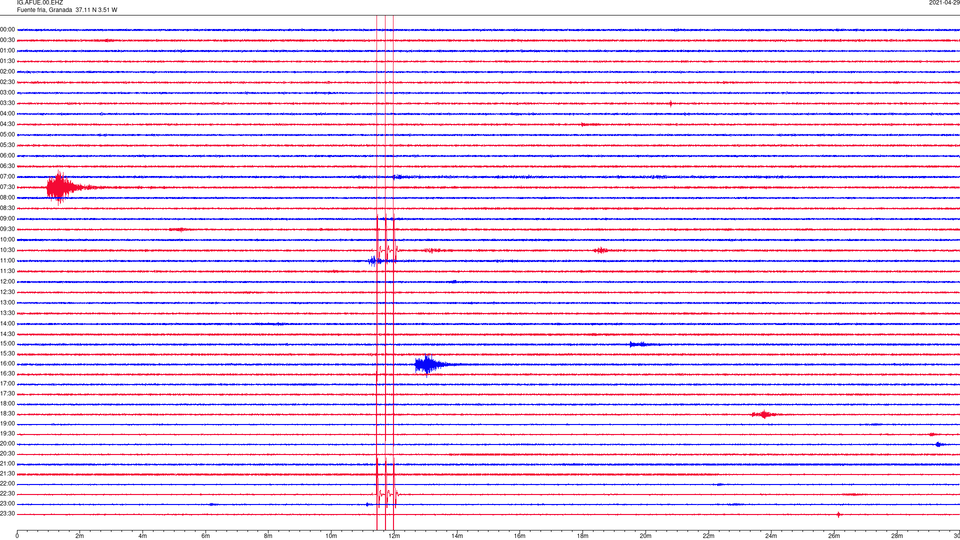Click the red event near 5m on 09:30 trace
Image resolution: width=960 pixels, height=540 pixels.
(179, 230)
